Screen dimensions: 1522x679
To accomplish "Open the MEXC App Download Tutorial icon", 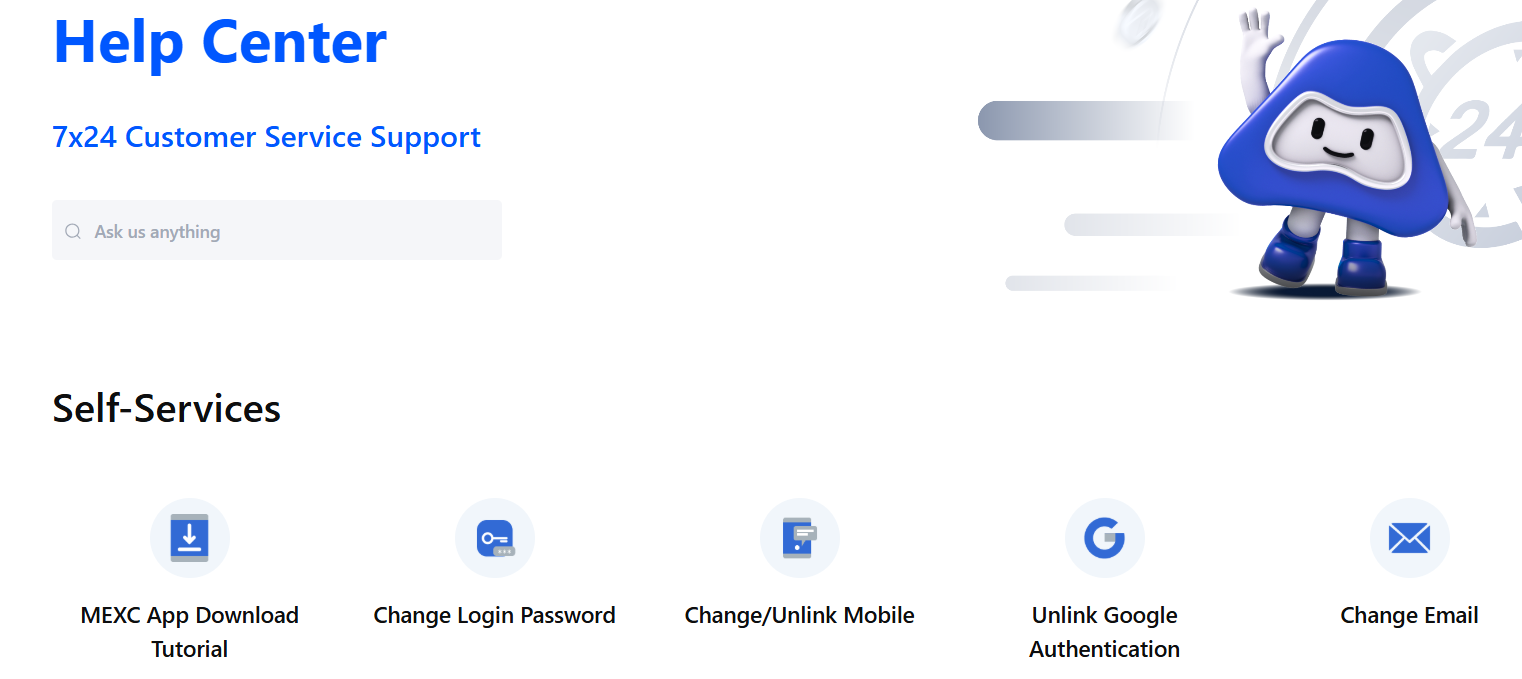I will point(190,538).
